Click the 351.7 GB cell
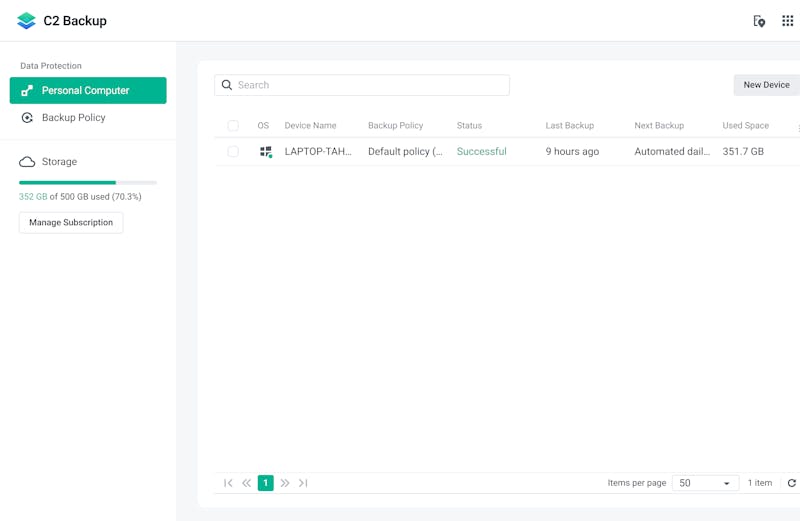This screenshot has width=800, height=521. coord(743,152)
